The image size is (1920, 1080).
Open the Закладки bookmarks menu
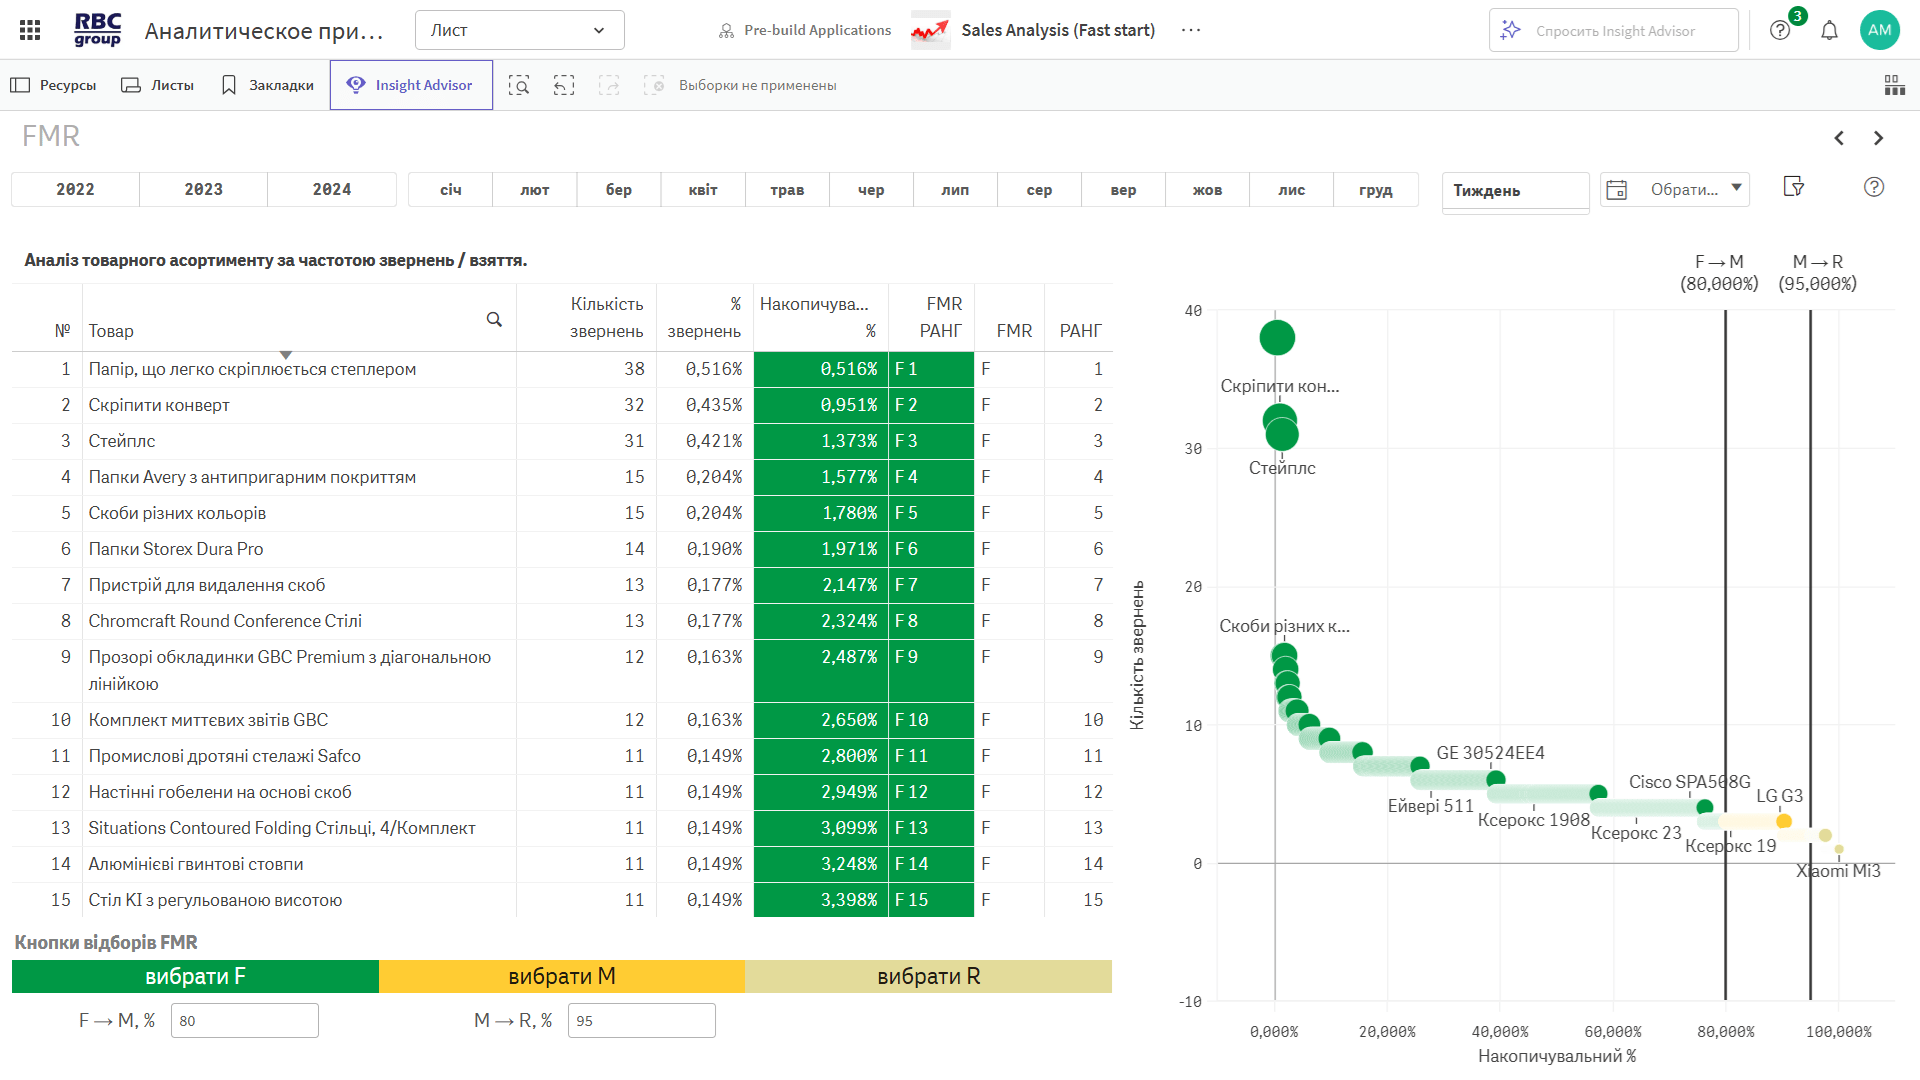click(267, 85)
